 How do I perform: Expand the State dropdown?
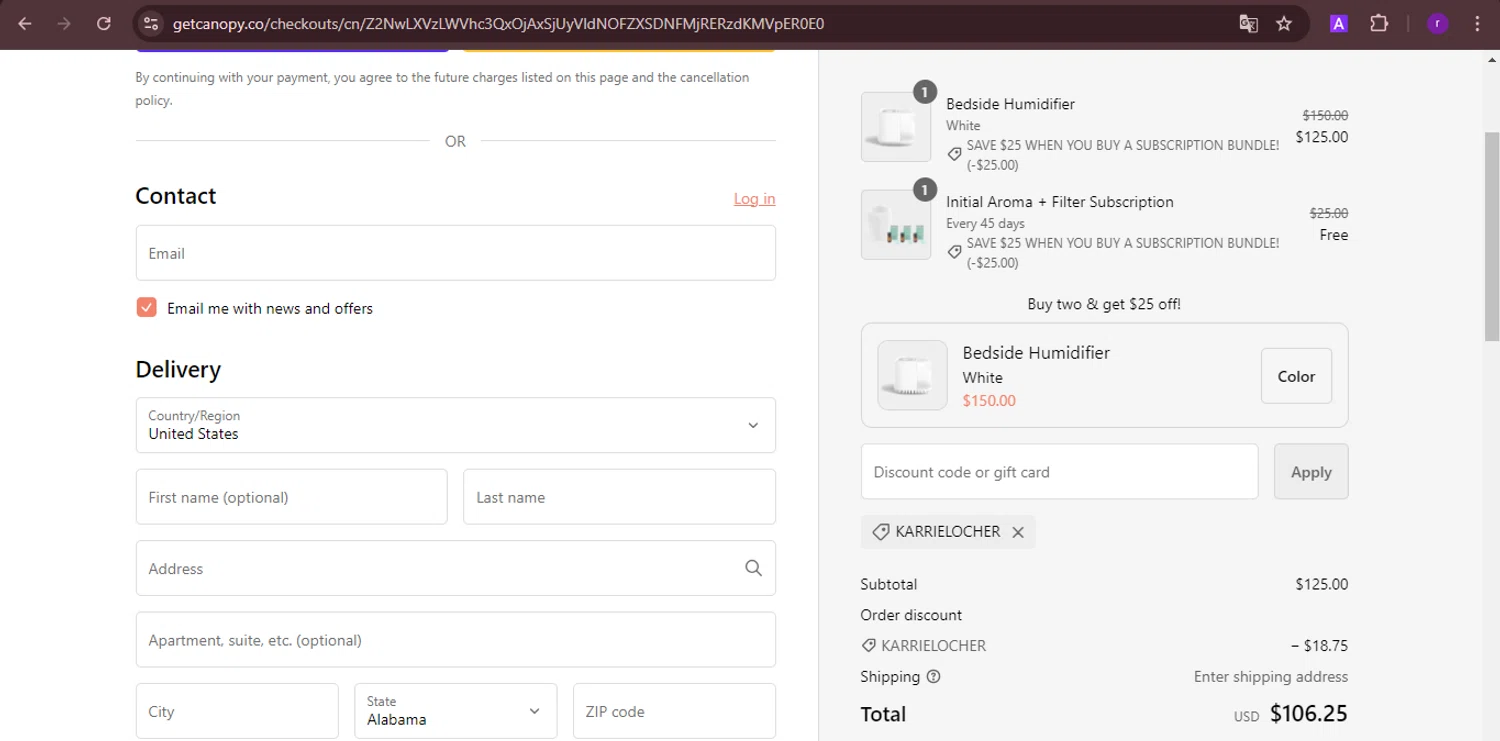(x=455, y=711)
